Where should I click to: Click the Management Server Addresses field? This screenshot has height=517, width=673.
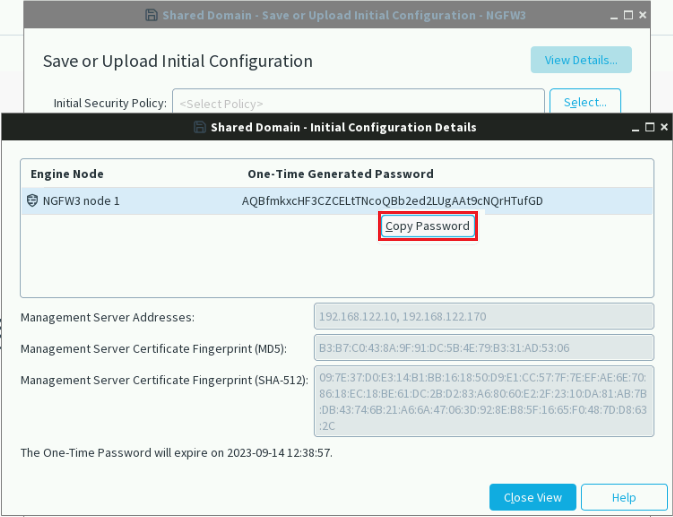pyautogui.click(x=484, y=317)
